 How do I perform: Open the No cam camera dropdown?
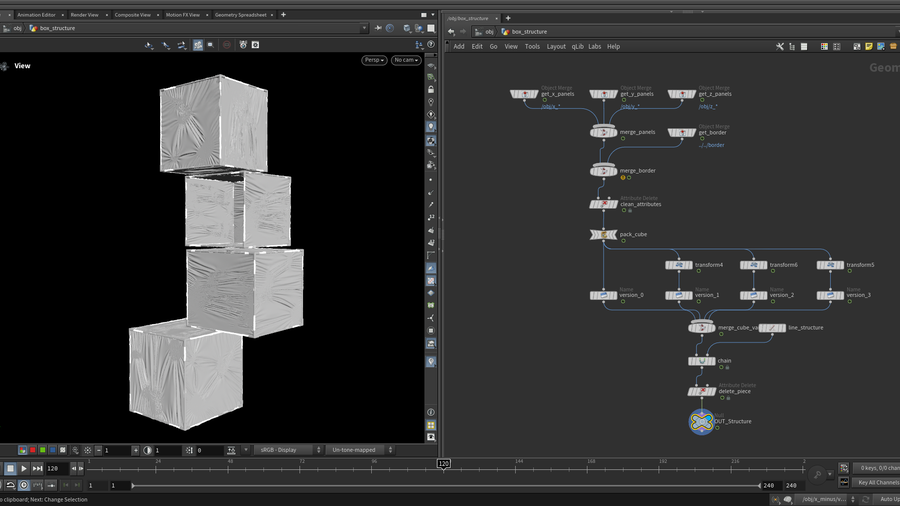(405, 60)
